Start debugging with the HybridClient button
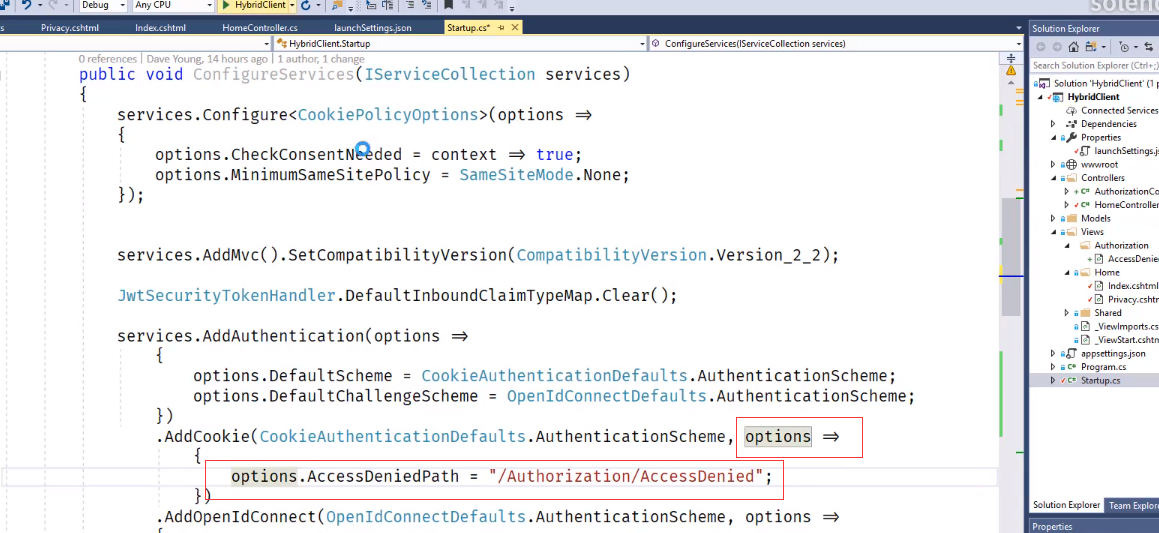The height and width of the screenshot is (533, 1159). [x=254, y=5]
